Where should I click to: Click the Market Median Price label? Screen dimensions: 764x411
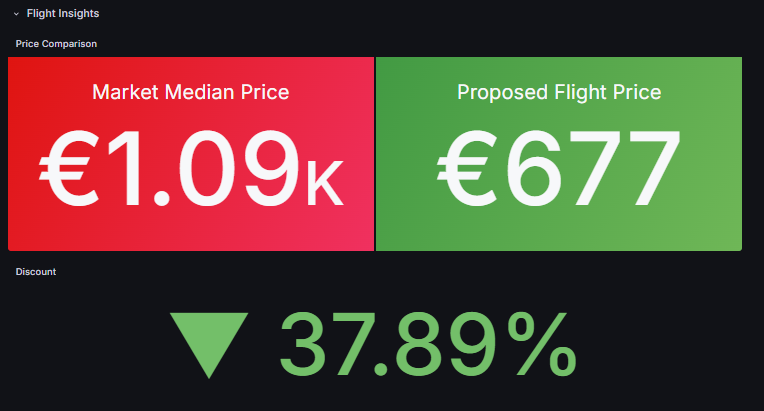click(190, 92)
